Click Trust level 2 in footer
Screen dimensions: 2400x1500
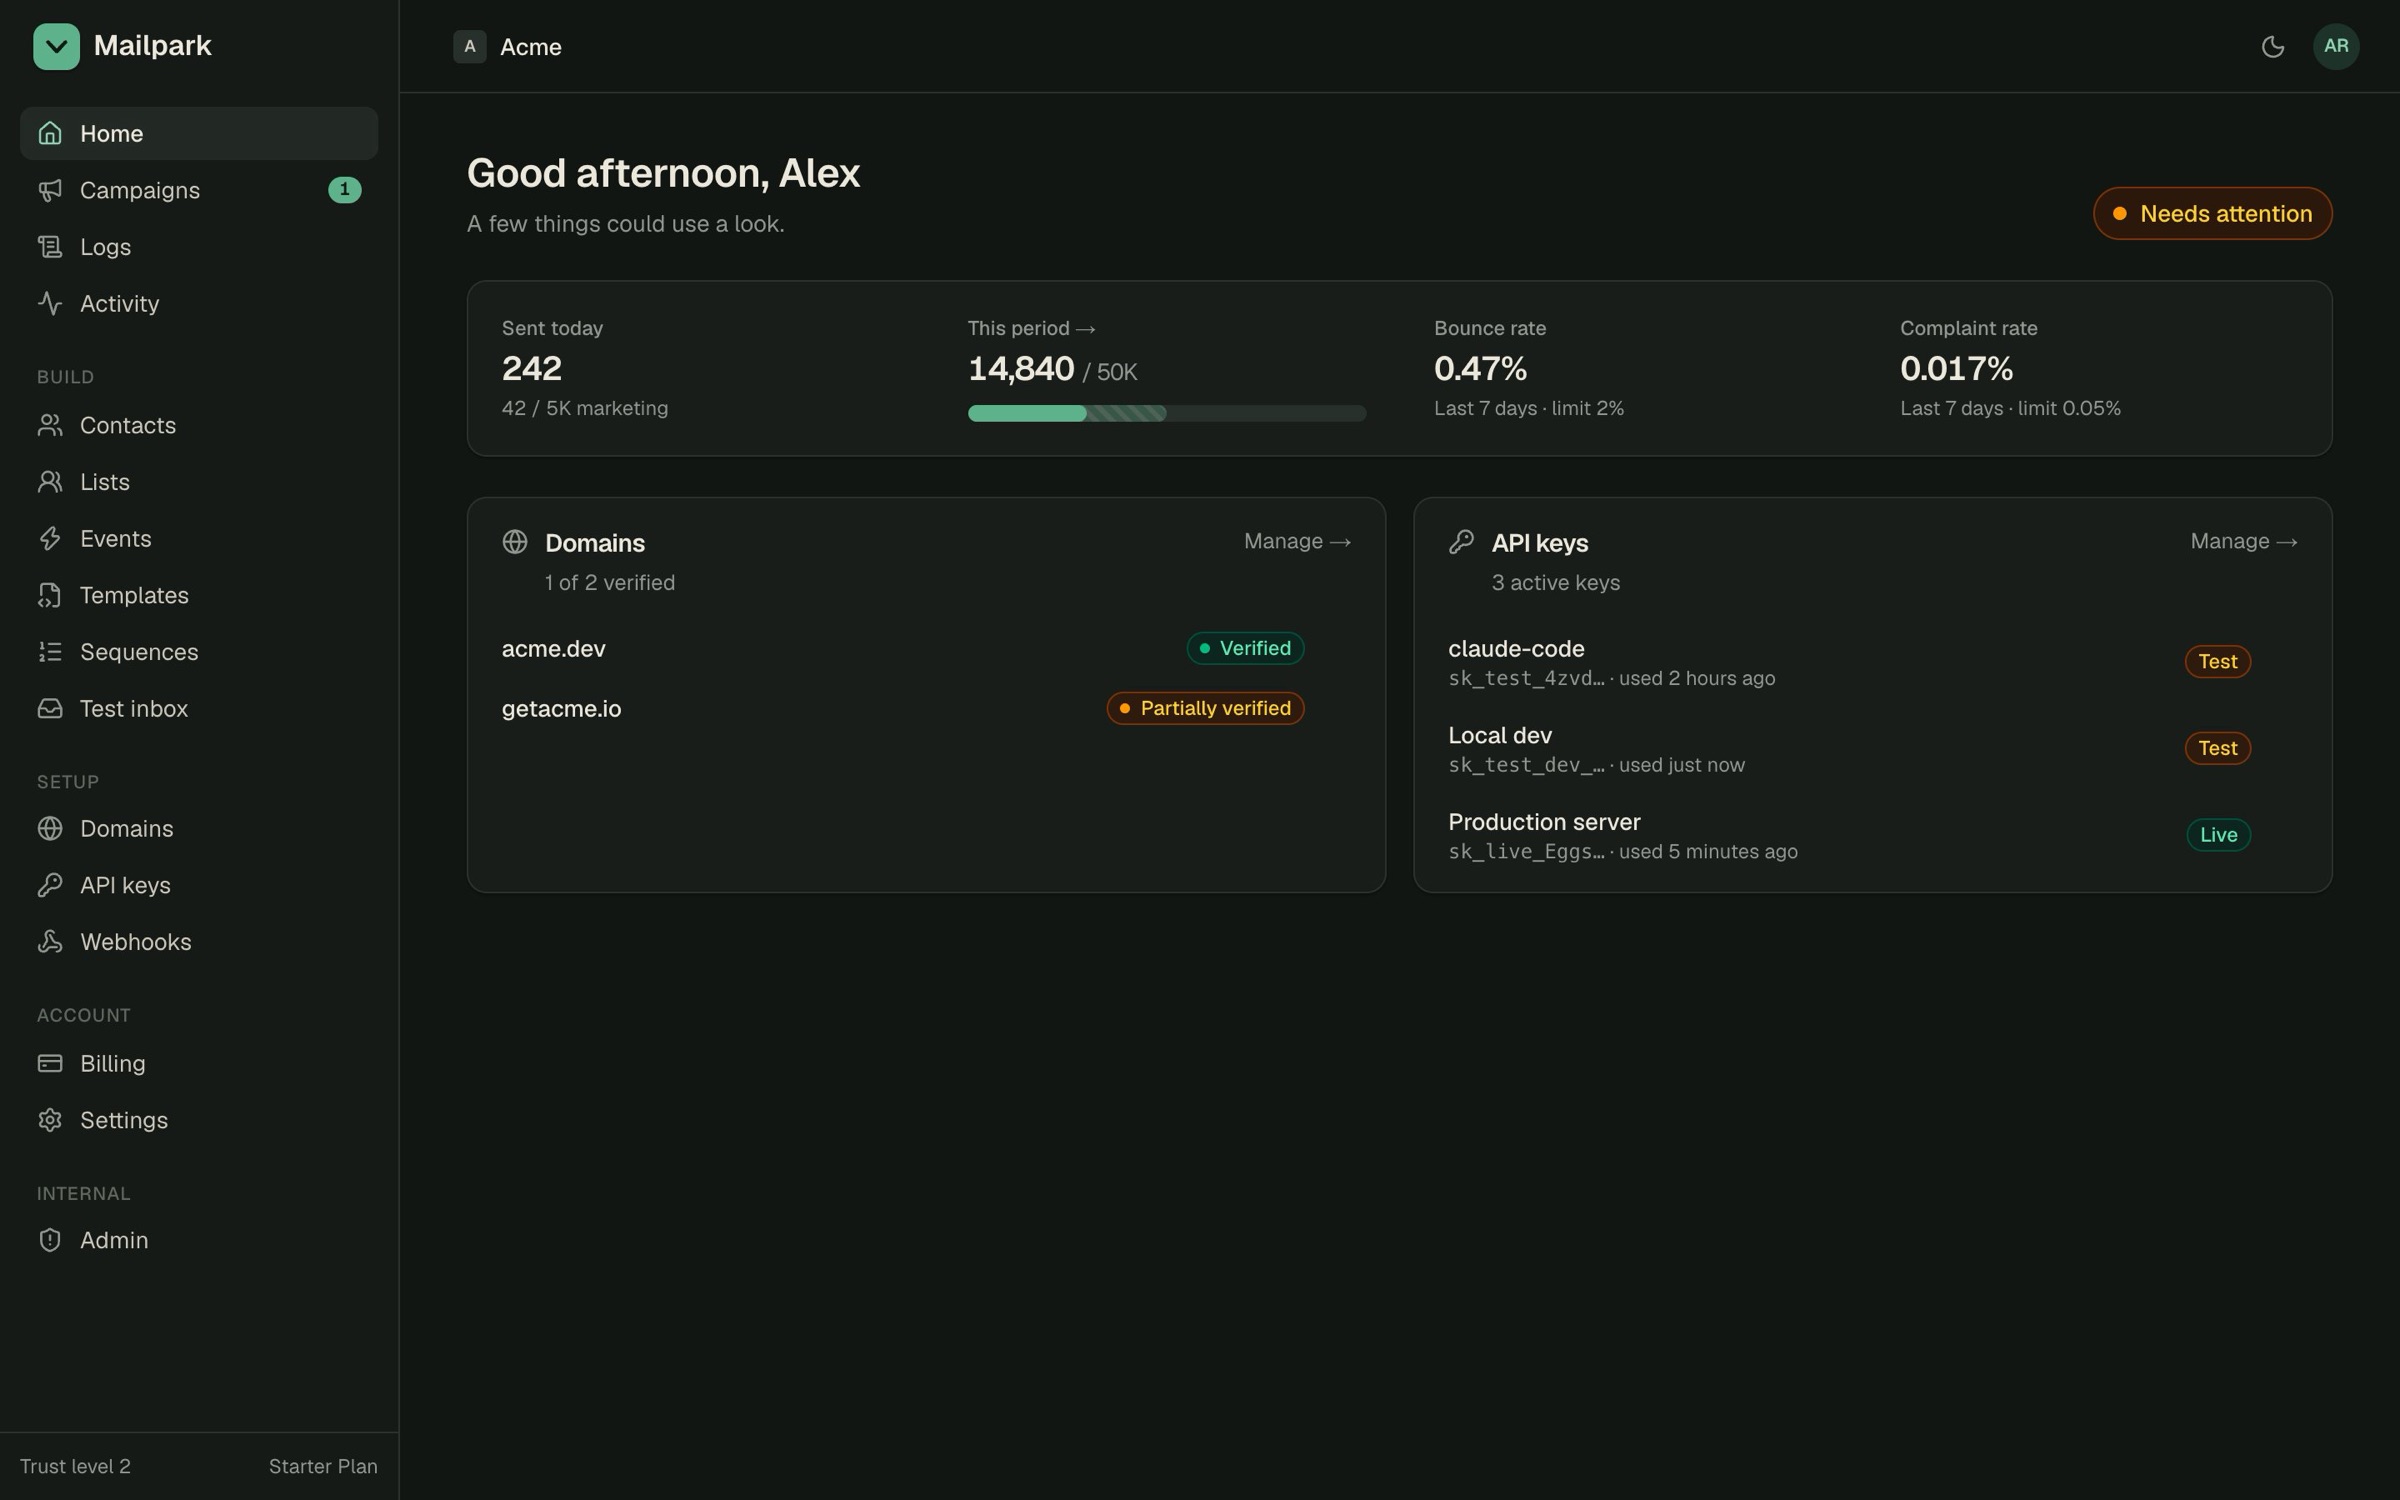tap(75, 1466)
